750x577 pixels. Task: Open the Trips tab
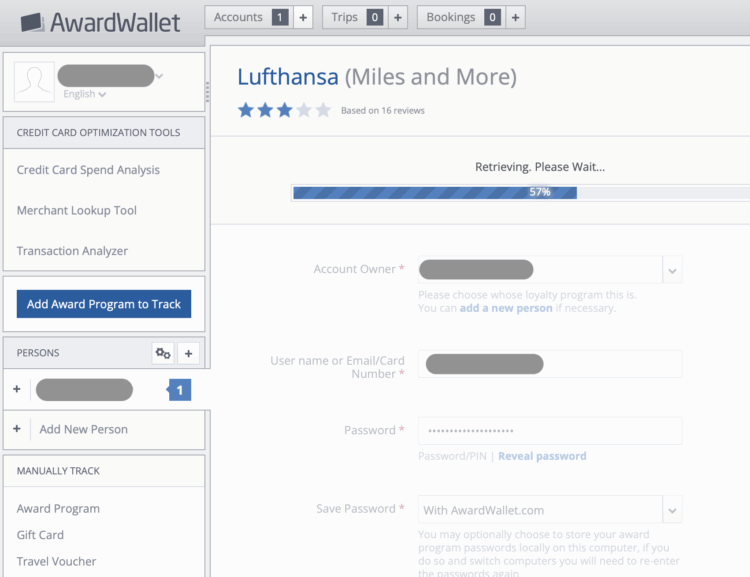click(x=344, y=17)
